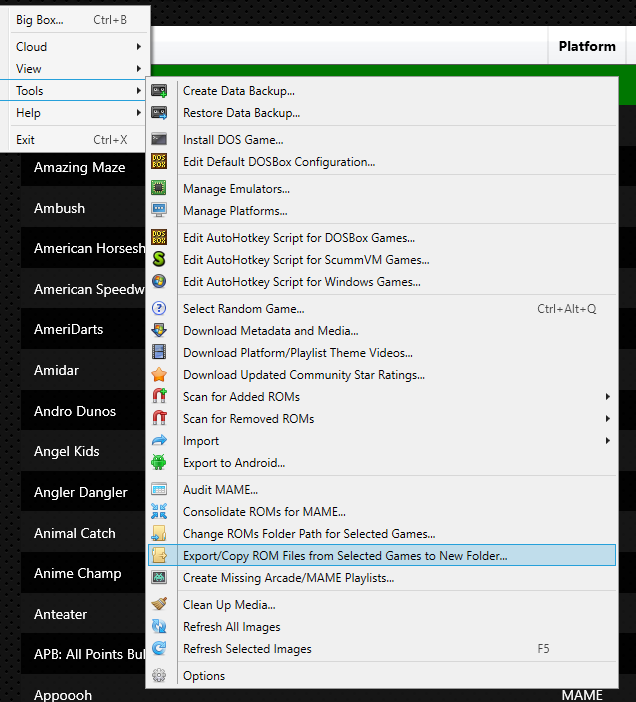Click the chip icon for Manage Emulators
The height and width of the screenshot is (702, 636).
tap(159, 188)
